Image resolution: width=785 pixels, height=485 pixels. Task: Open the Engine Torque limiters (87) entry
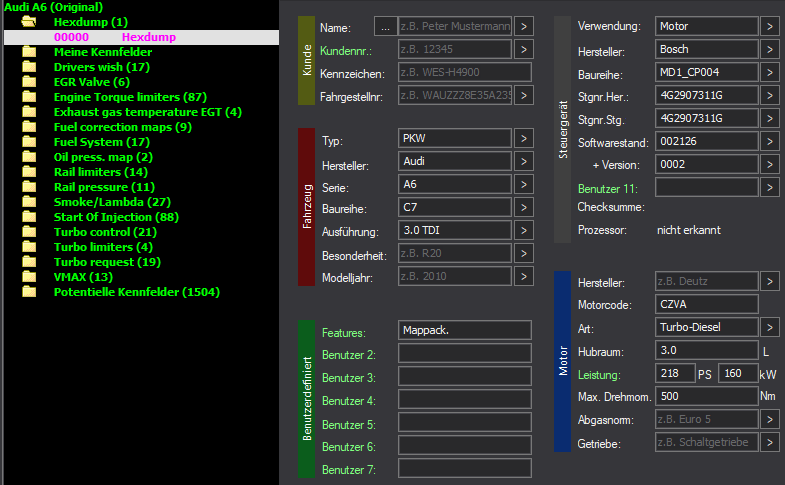pos(130,97)
